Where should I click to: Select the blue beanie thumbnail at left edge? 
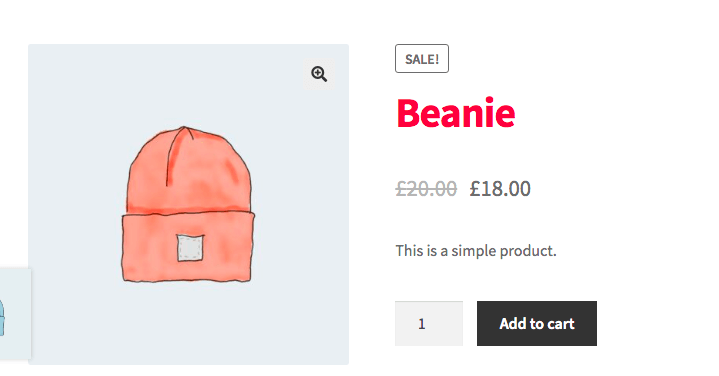[15, 314]
